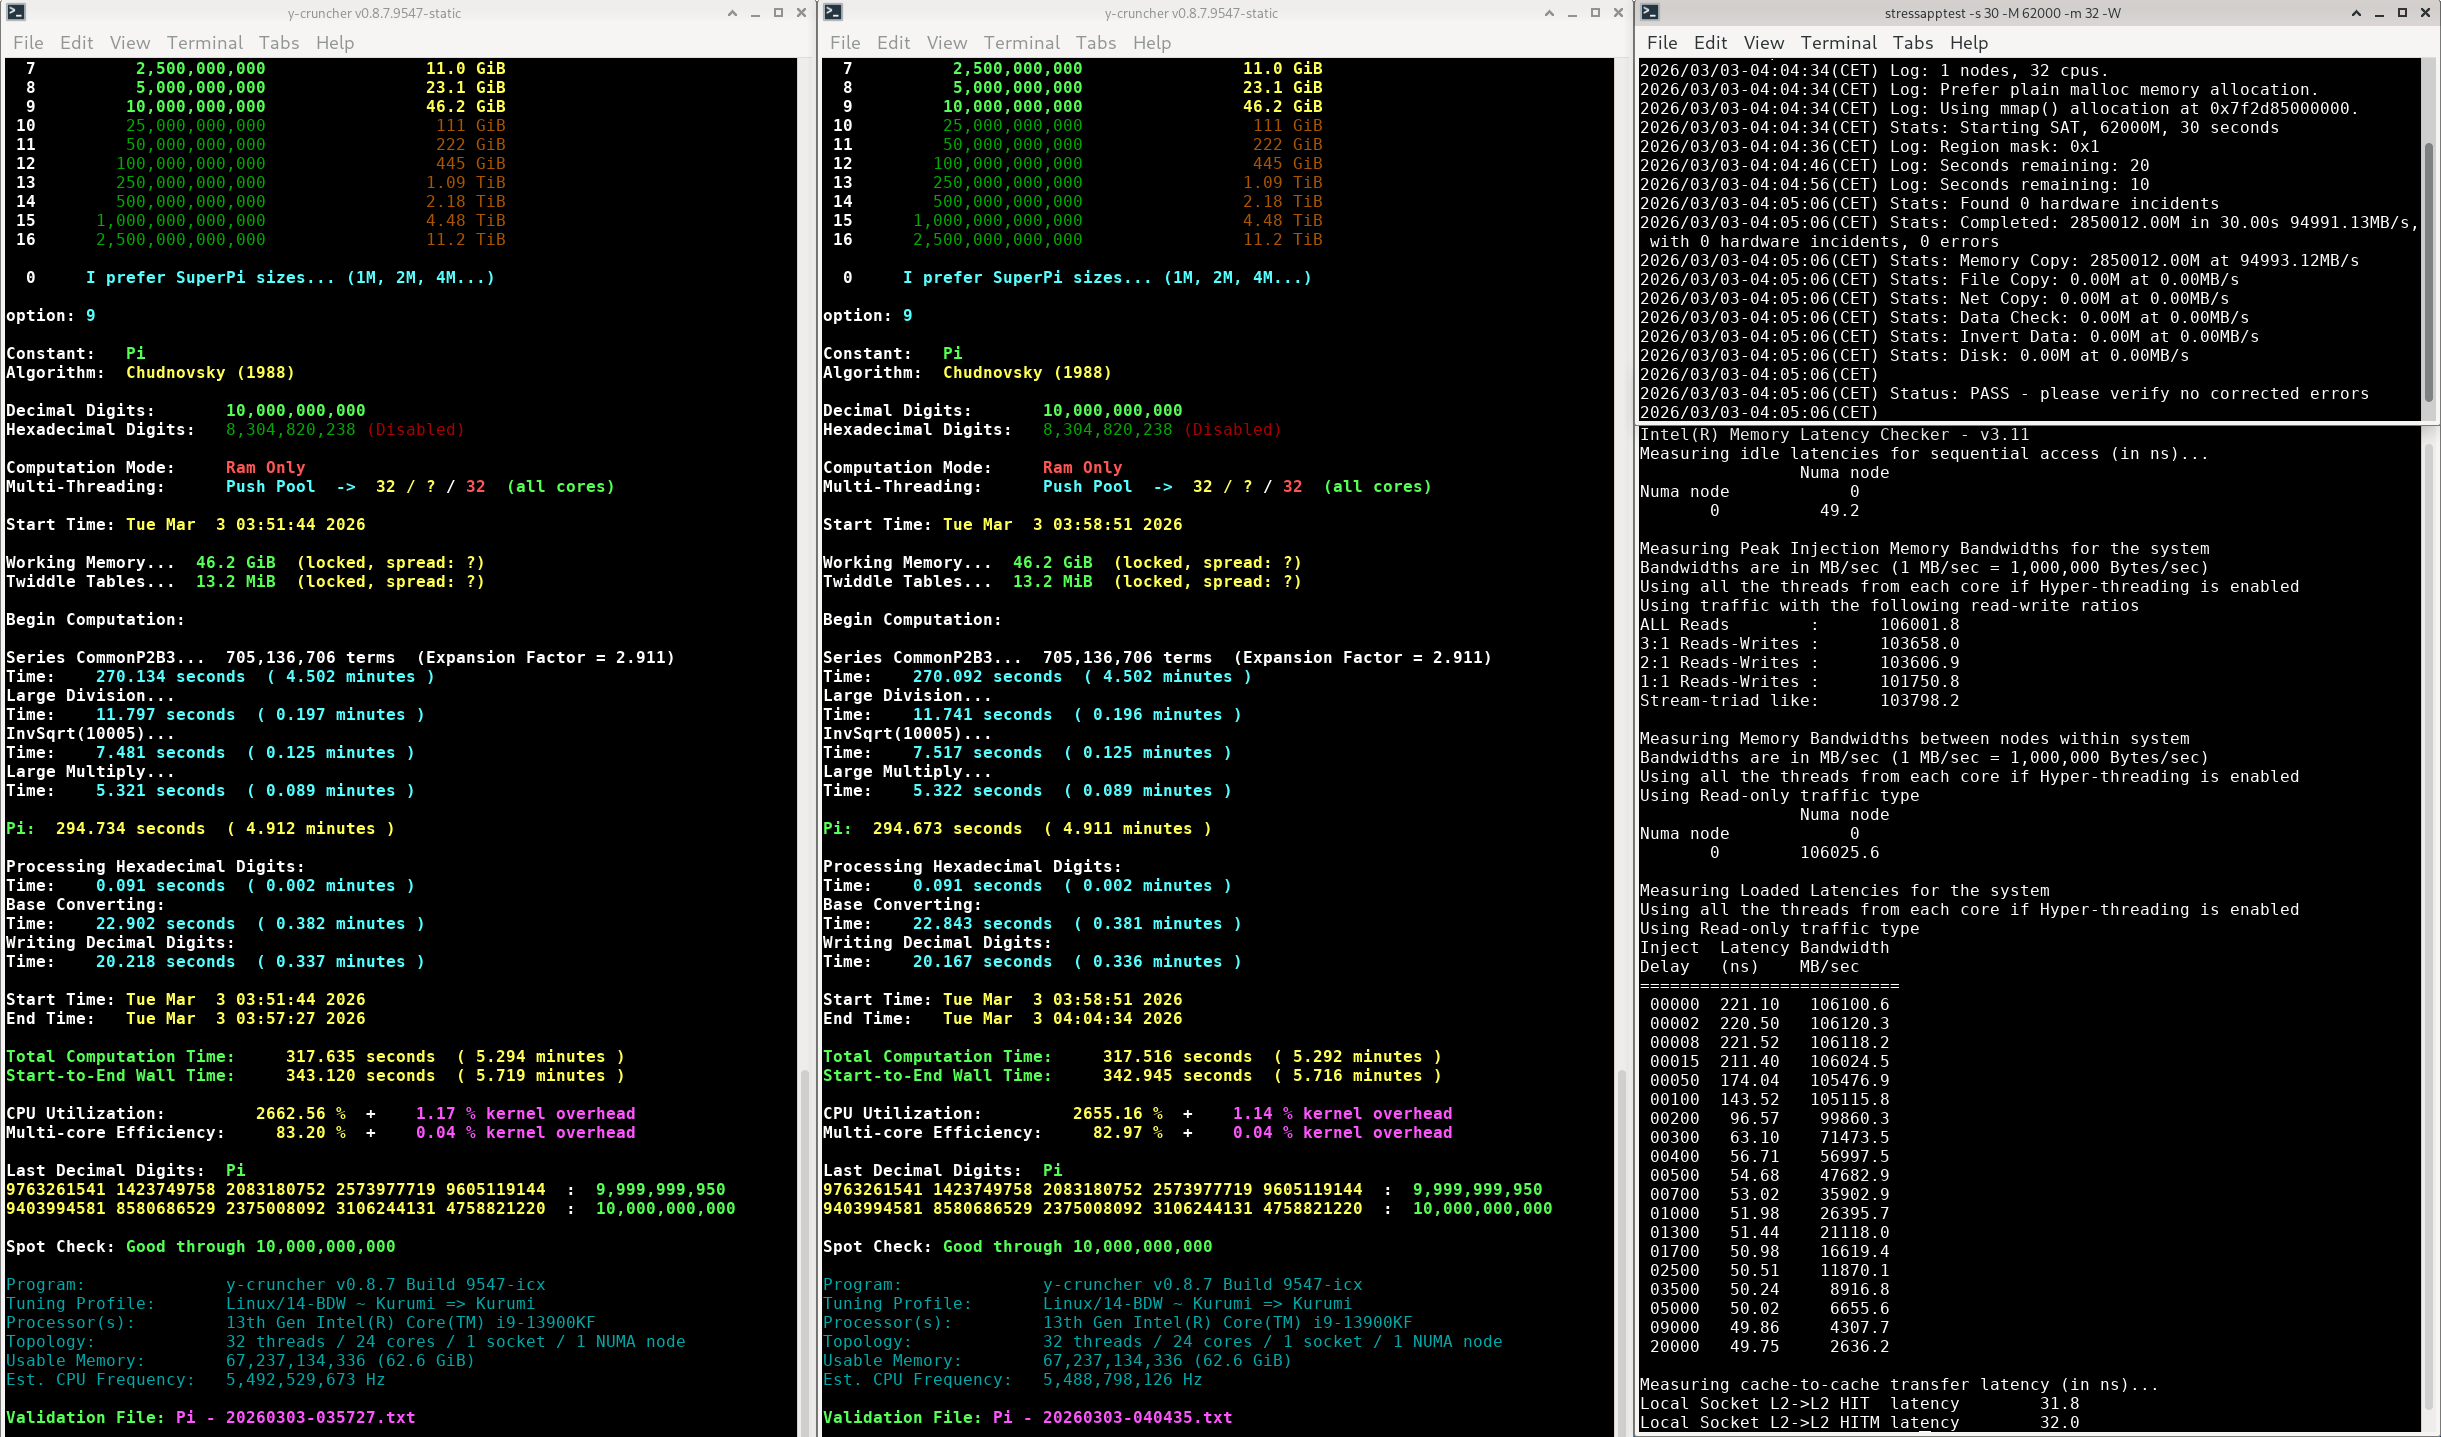
Task: Roll up the stressapptest window with the arrow button
Action: pyautogui.click(x=2356, y=13)
